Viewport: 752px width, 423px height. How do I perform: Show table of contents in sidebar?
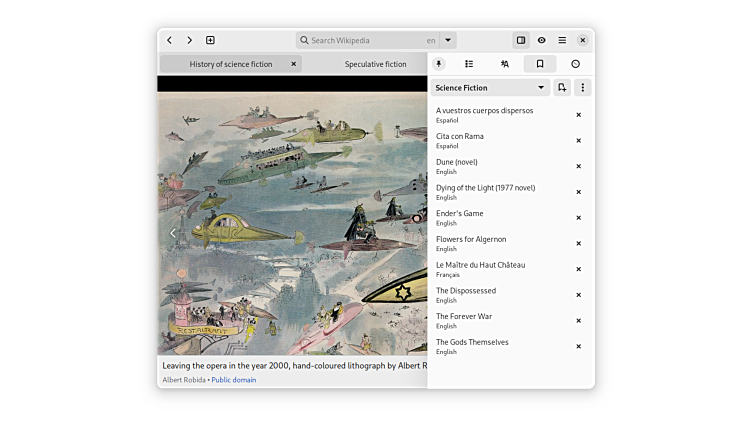point(469,64)
